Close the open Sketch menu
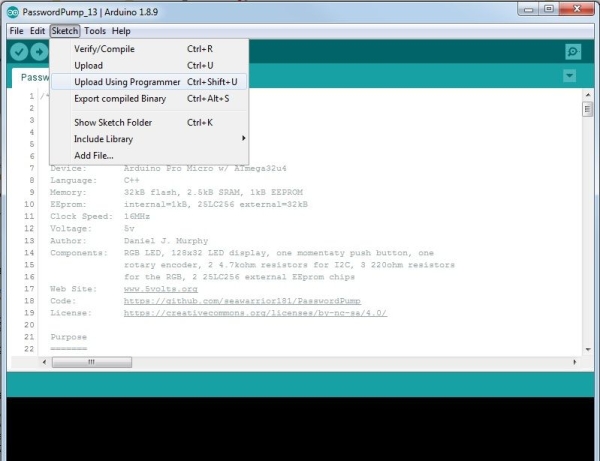 coord(65,31)
